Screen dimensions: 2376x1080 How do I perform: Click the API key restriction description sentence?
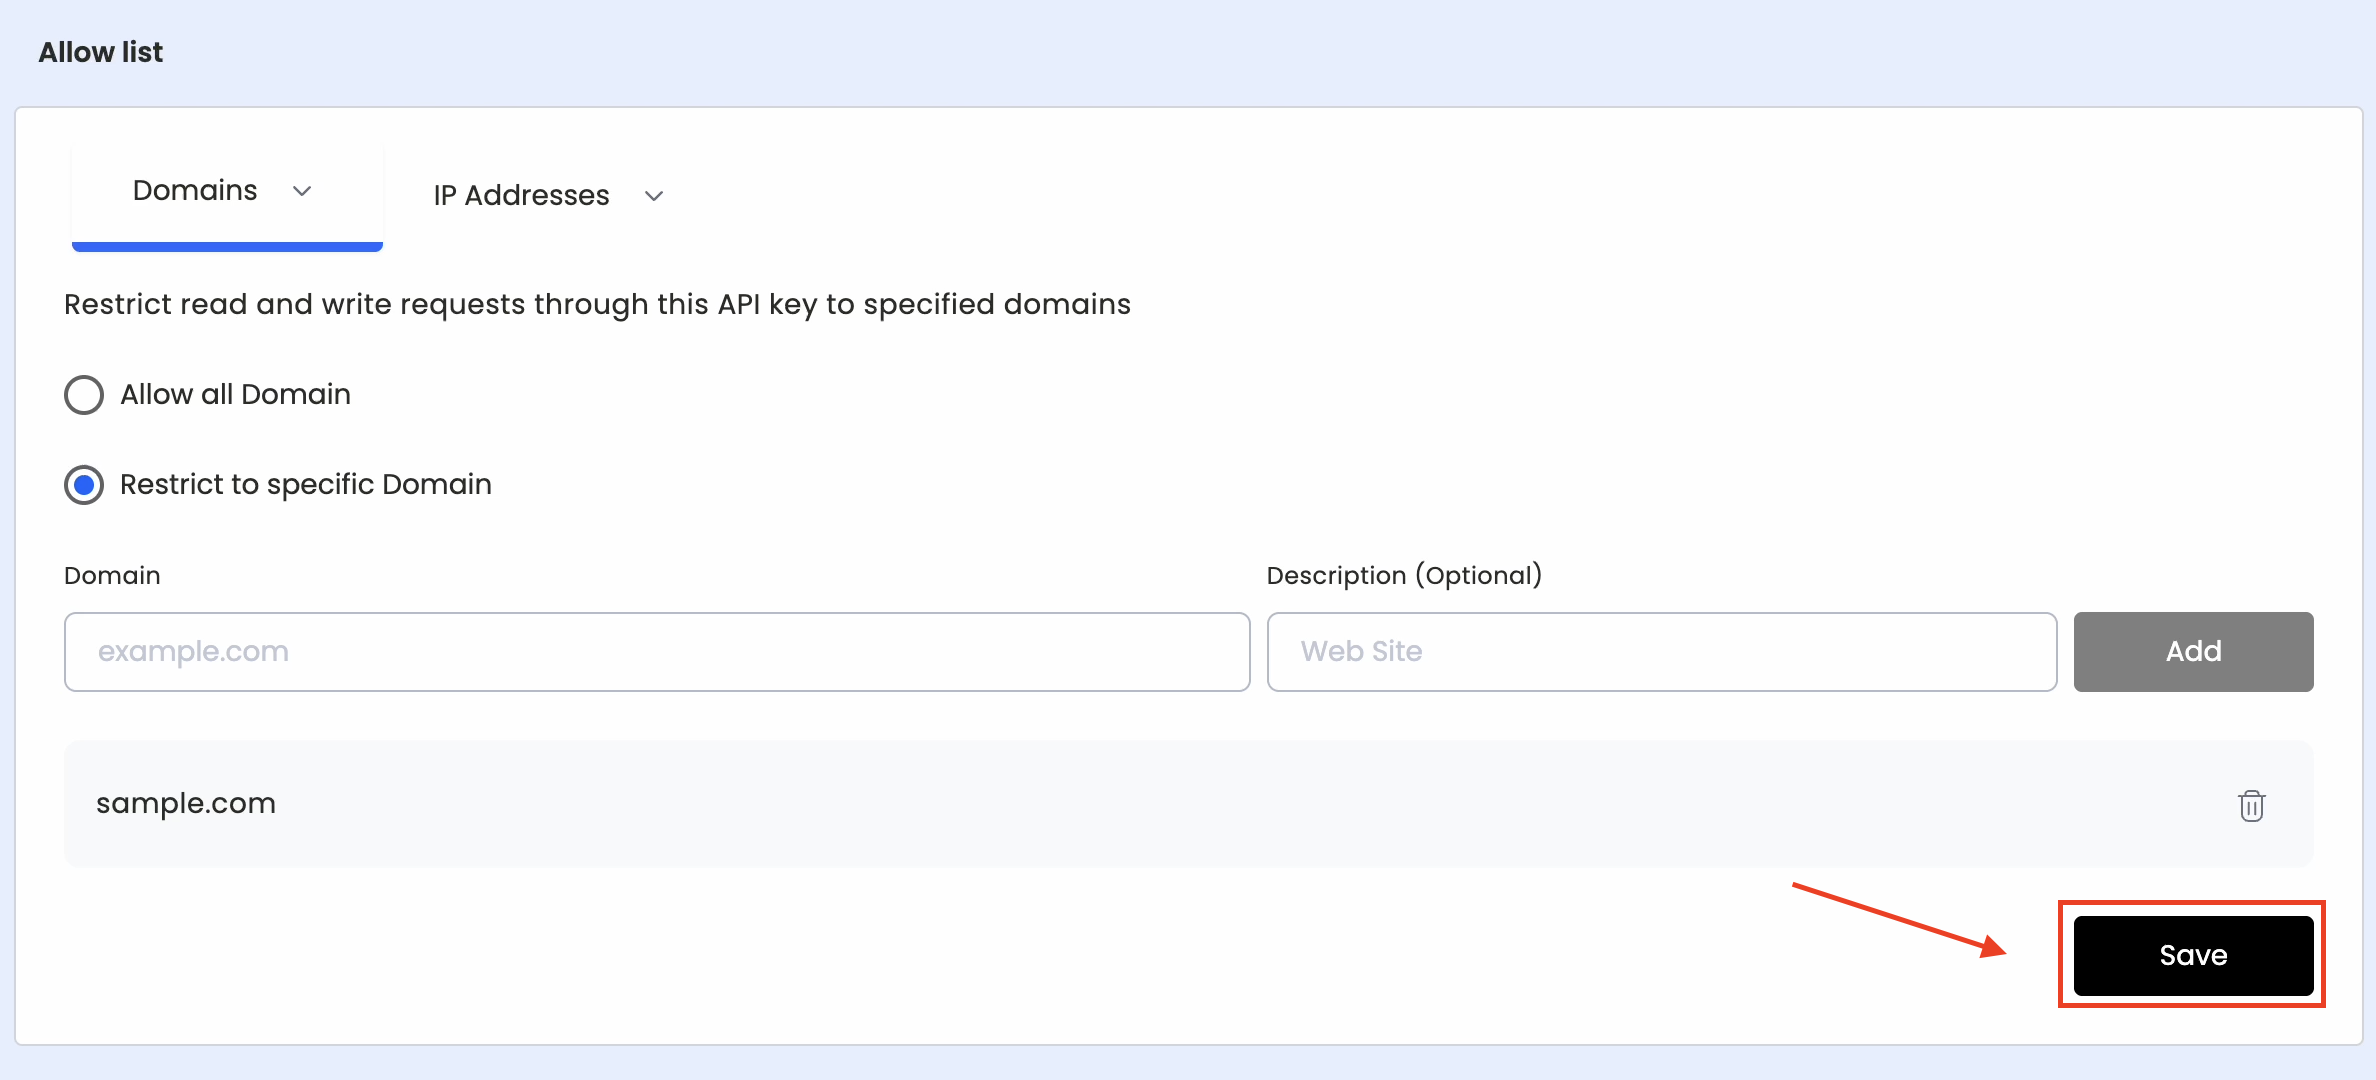(x=597, y=304)
